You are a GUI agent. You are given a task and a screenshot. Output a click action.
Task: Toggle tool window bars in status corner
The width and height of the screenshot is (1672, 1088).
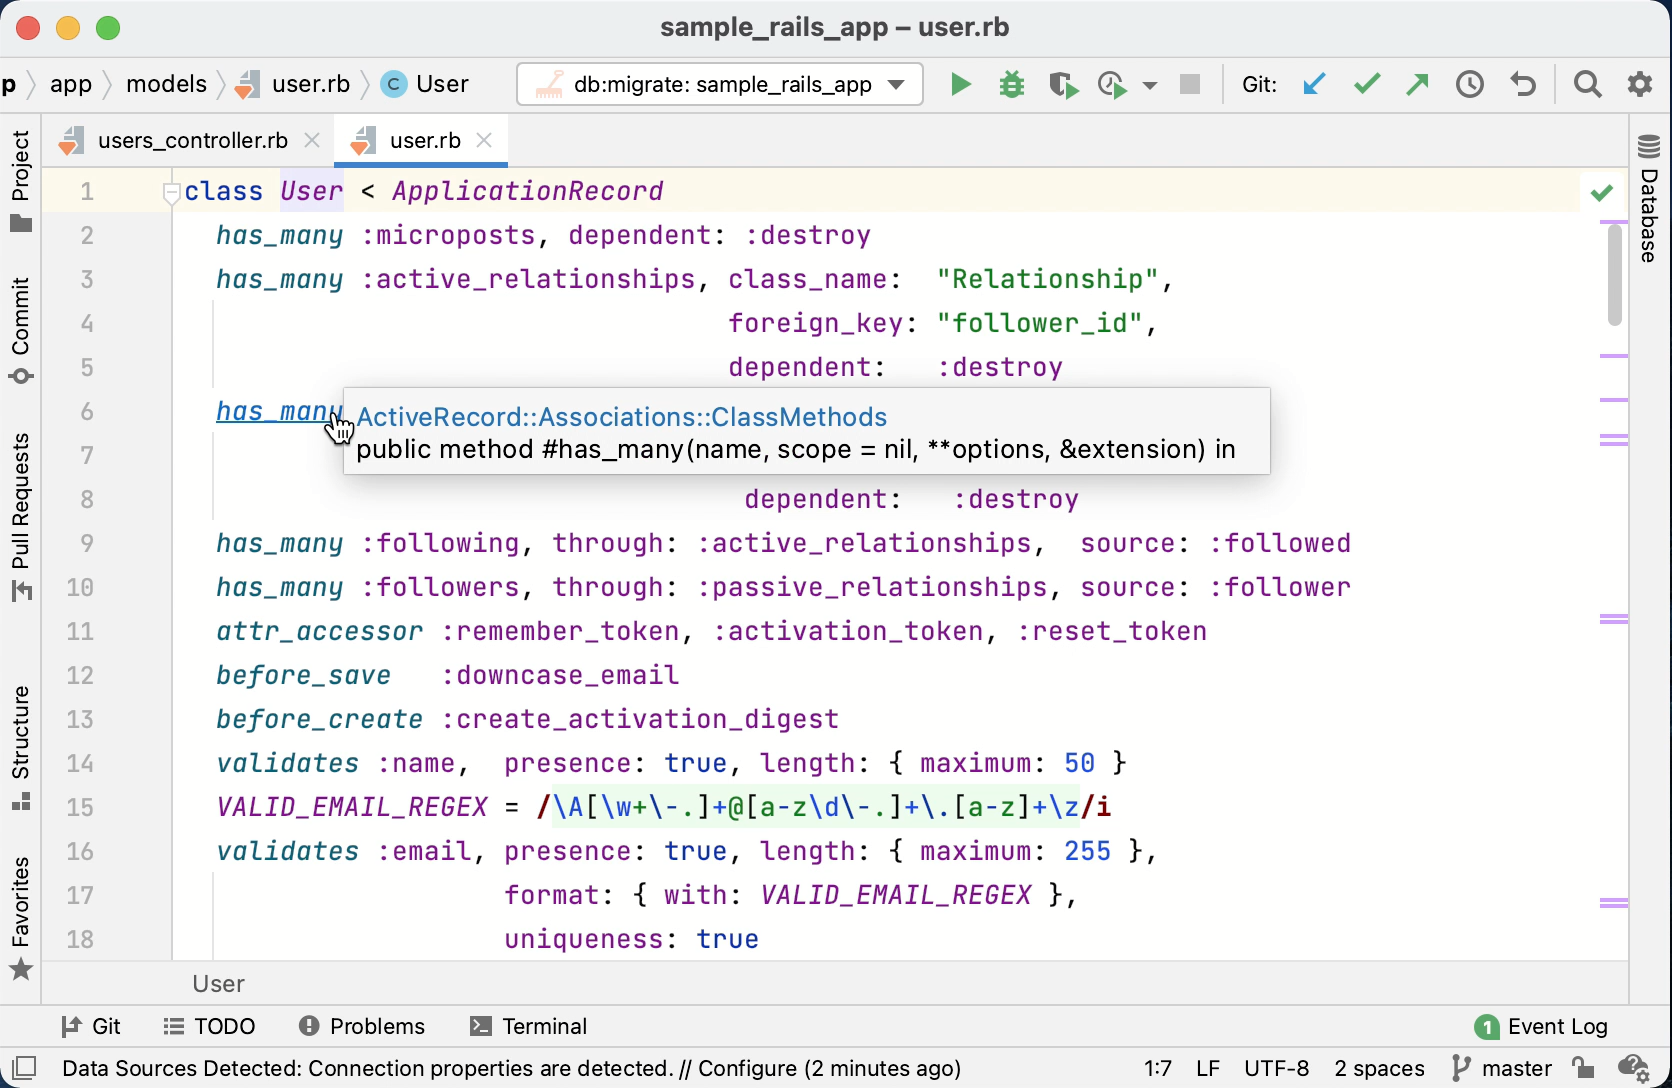[24, 1068]
